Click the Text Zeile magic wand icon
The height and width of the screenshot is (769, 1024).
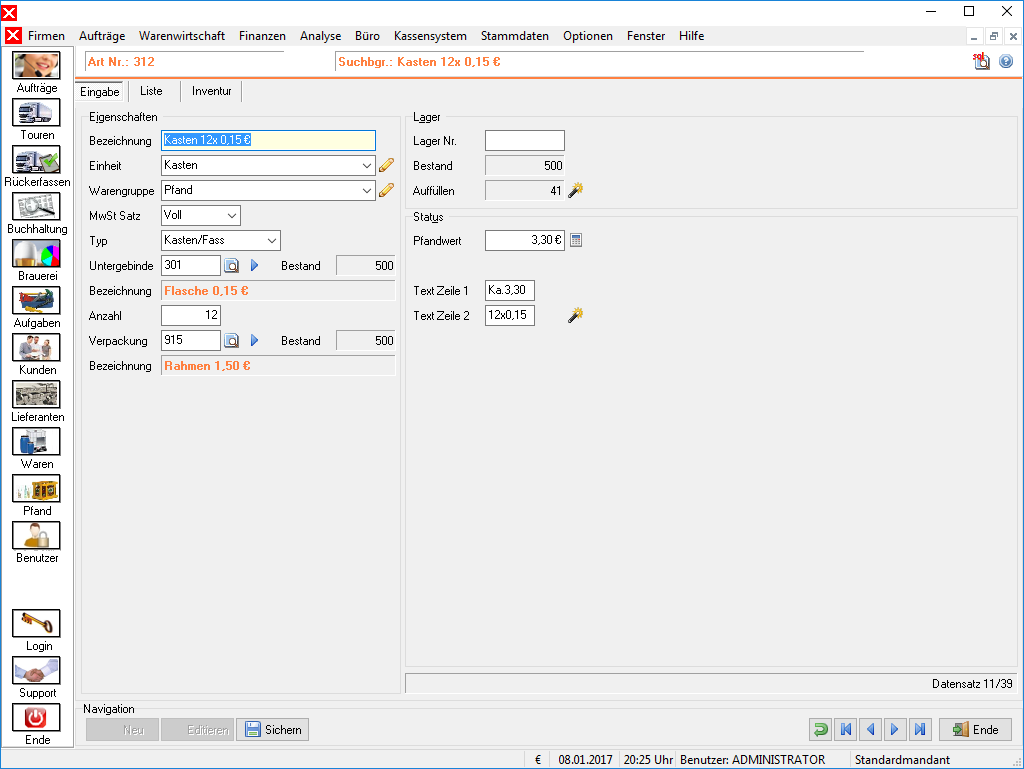575,315
